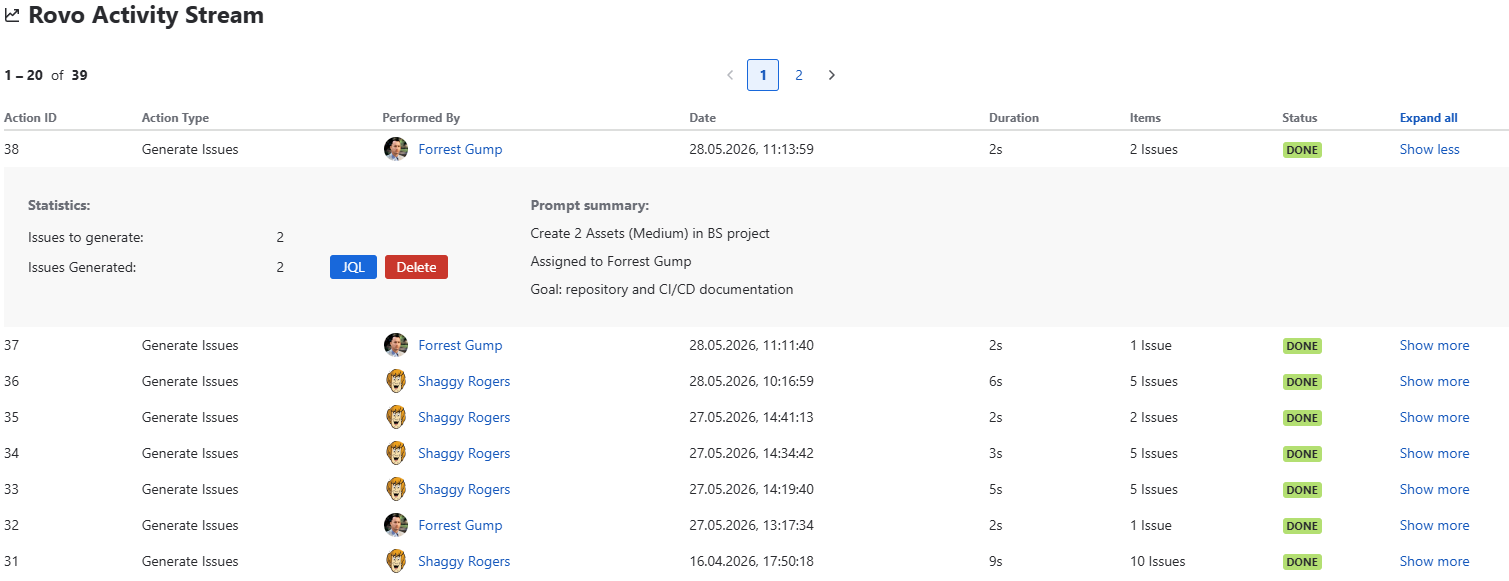Click 'Goal: repository and CI/CD documentation' line

pos(662,289)
